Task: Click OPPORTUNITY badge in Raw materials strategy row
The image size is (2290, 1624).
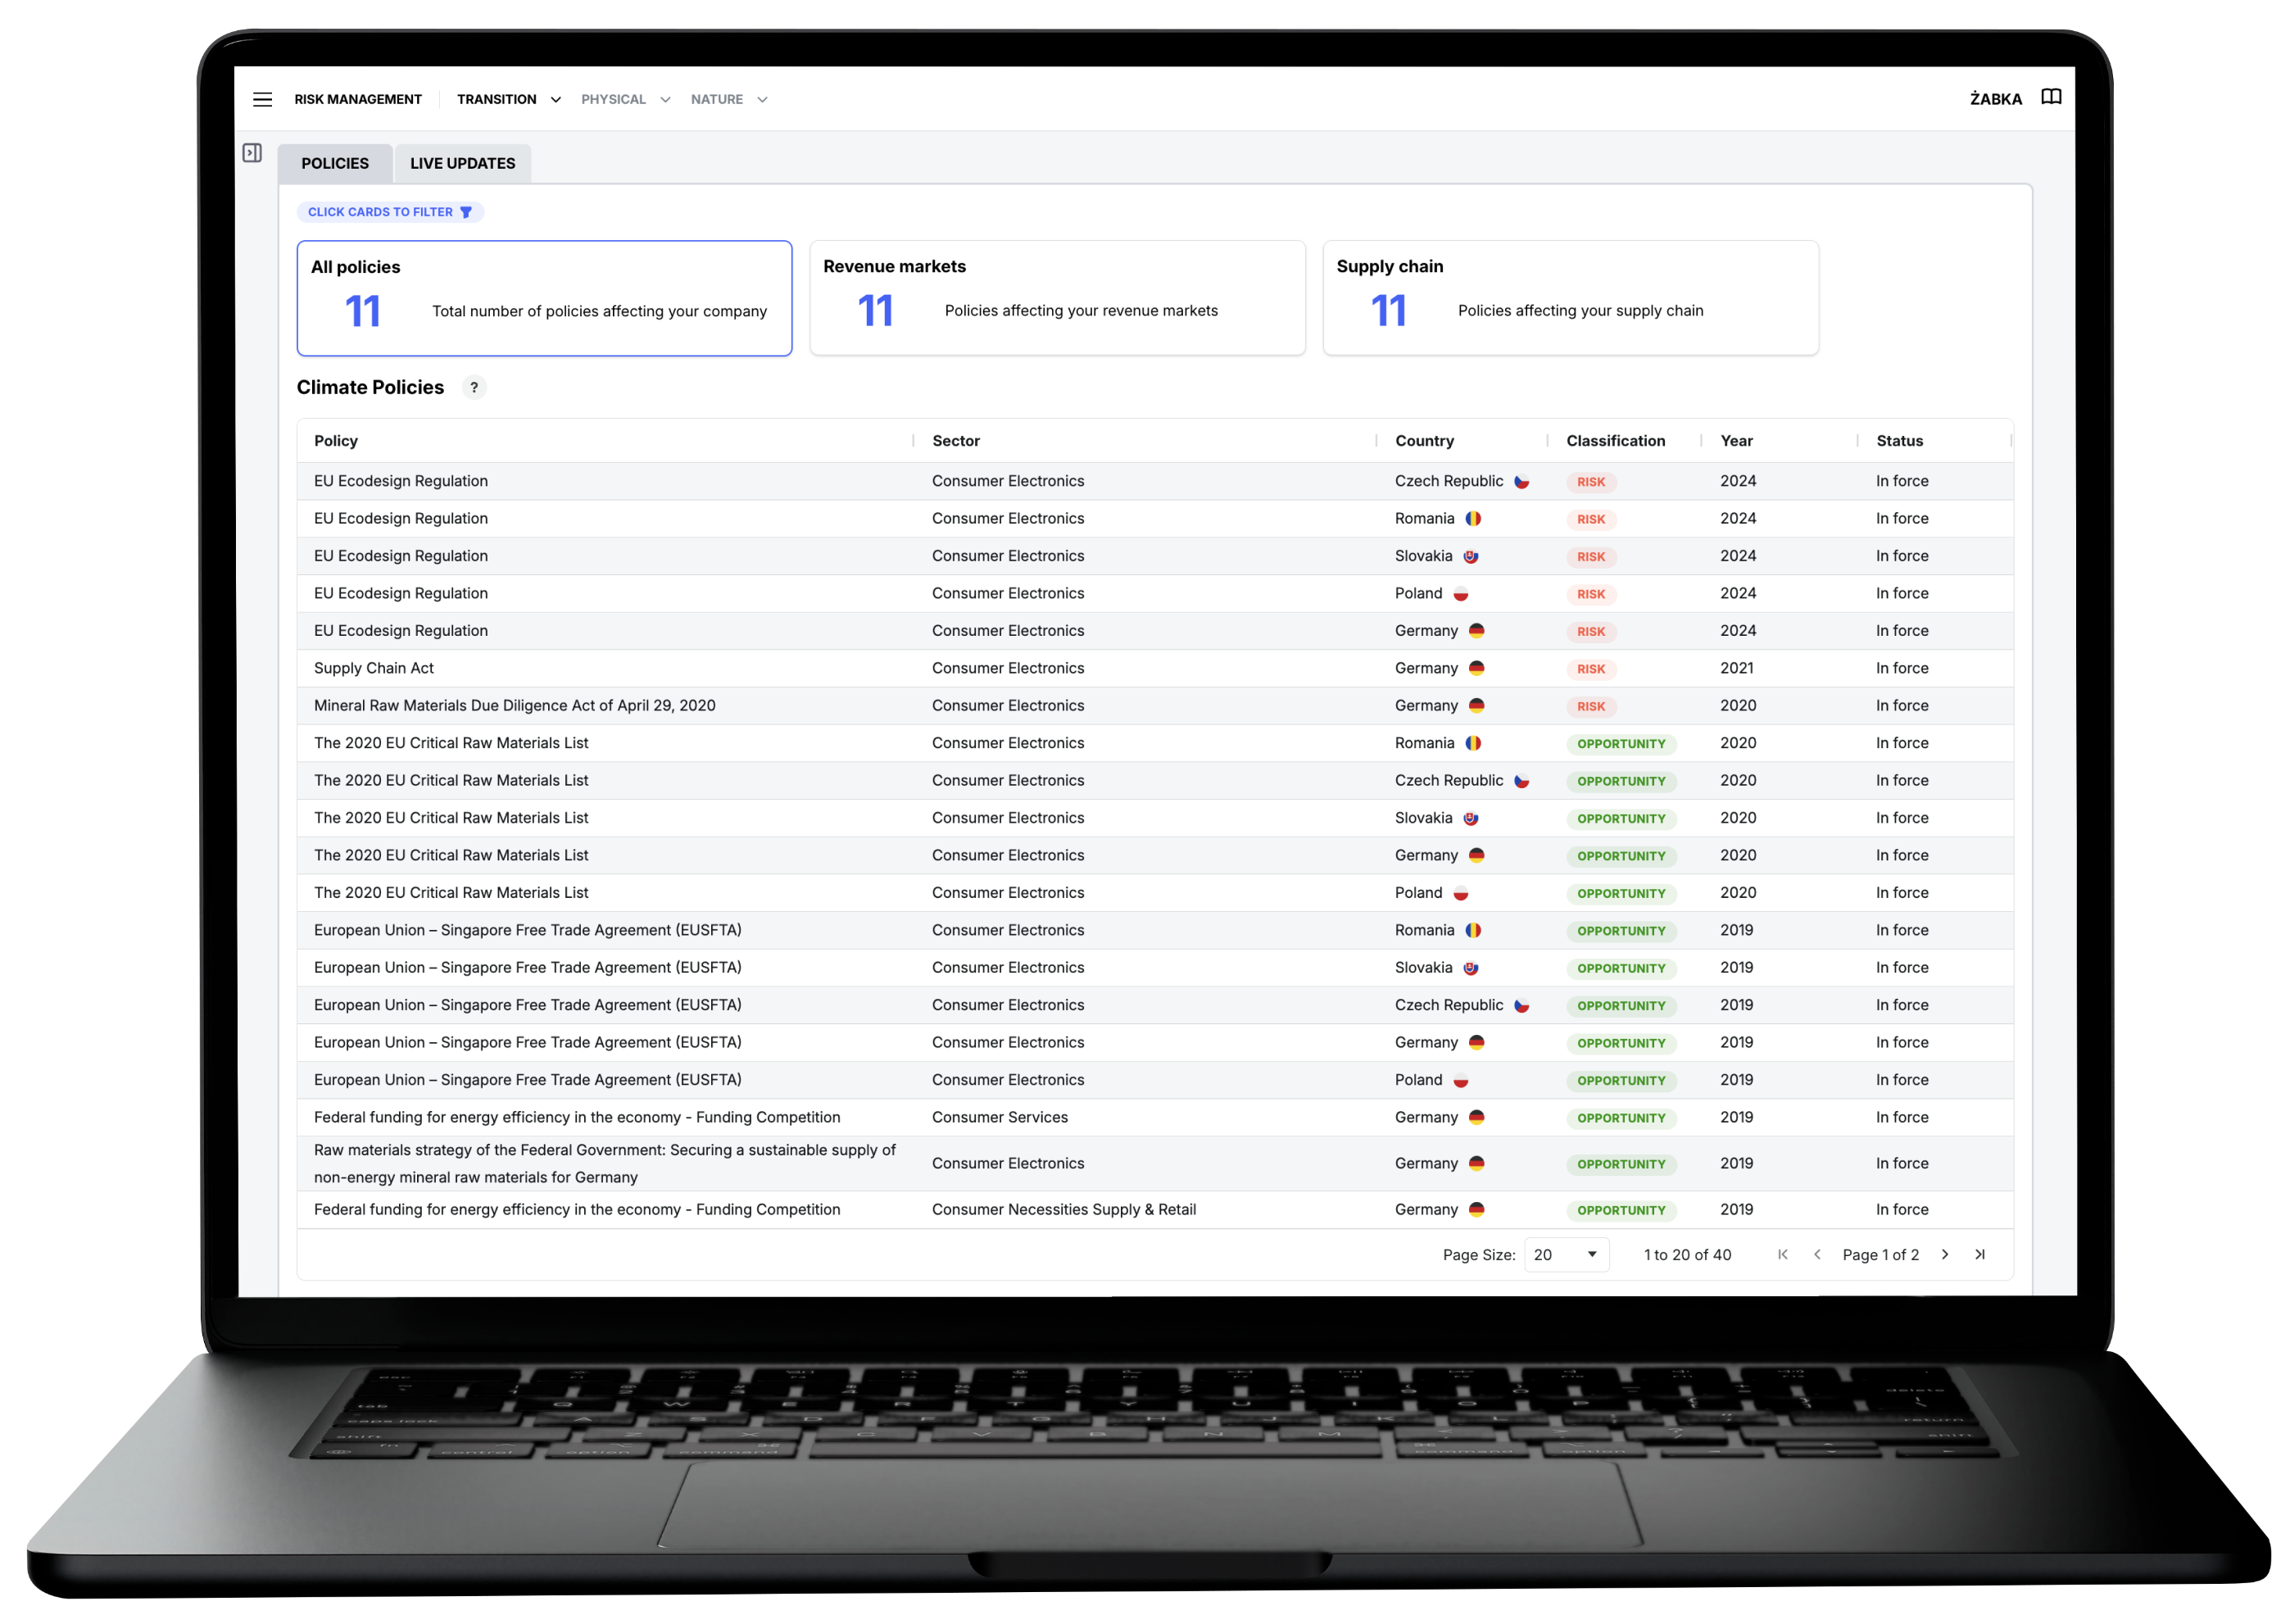Action: 1620,1164
